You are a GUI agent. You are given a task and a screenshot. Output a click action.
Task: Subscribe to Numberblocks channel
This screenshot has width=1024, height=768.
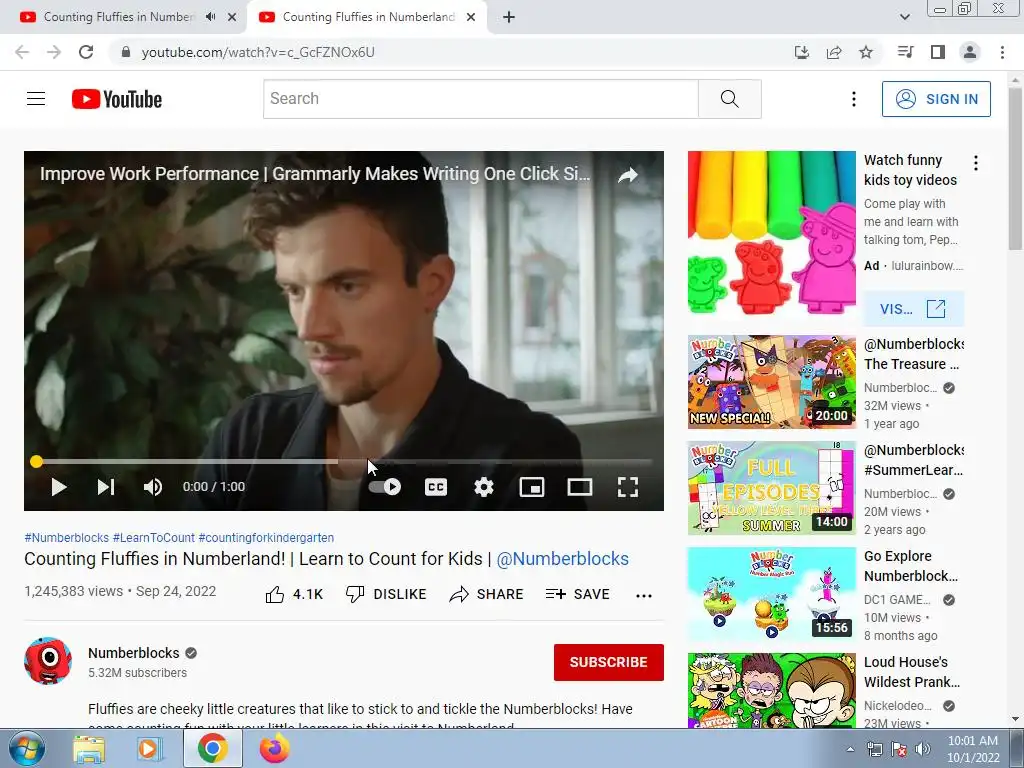pyautogui.click(x=609, y=662)
